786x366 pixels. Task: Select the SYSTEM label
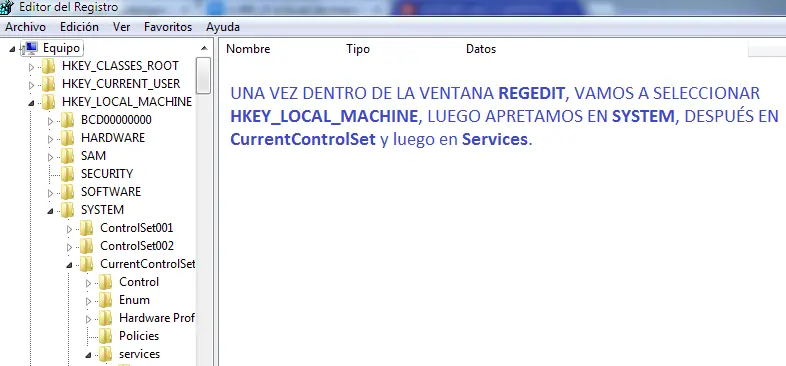pyautogui.click(x=102, y=210)
